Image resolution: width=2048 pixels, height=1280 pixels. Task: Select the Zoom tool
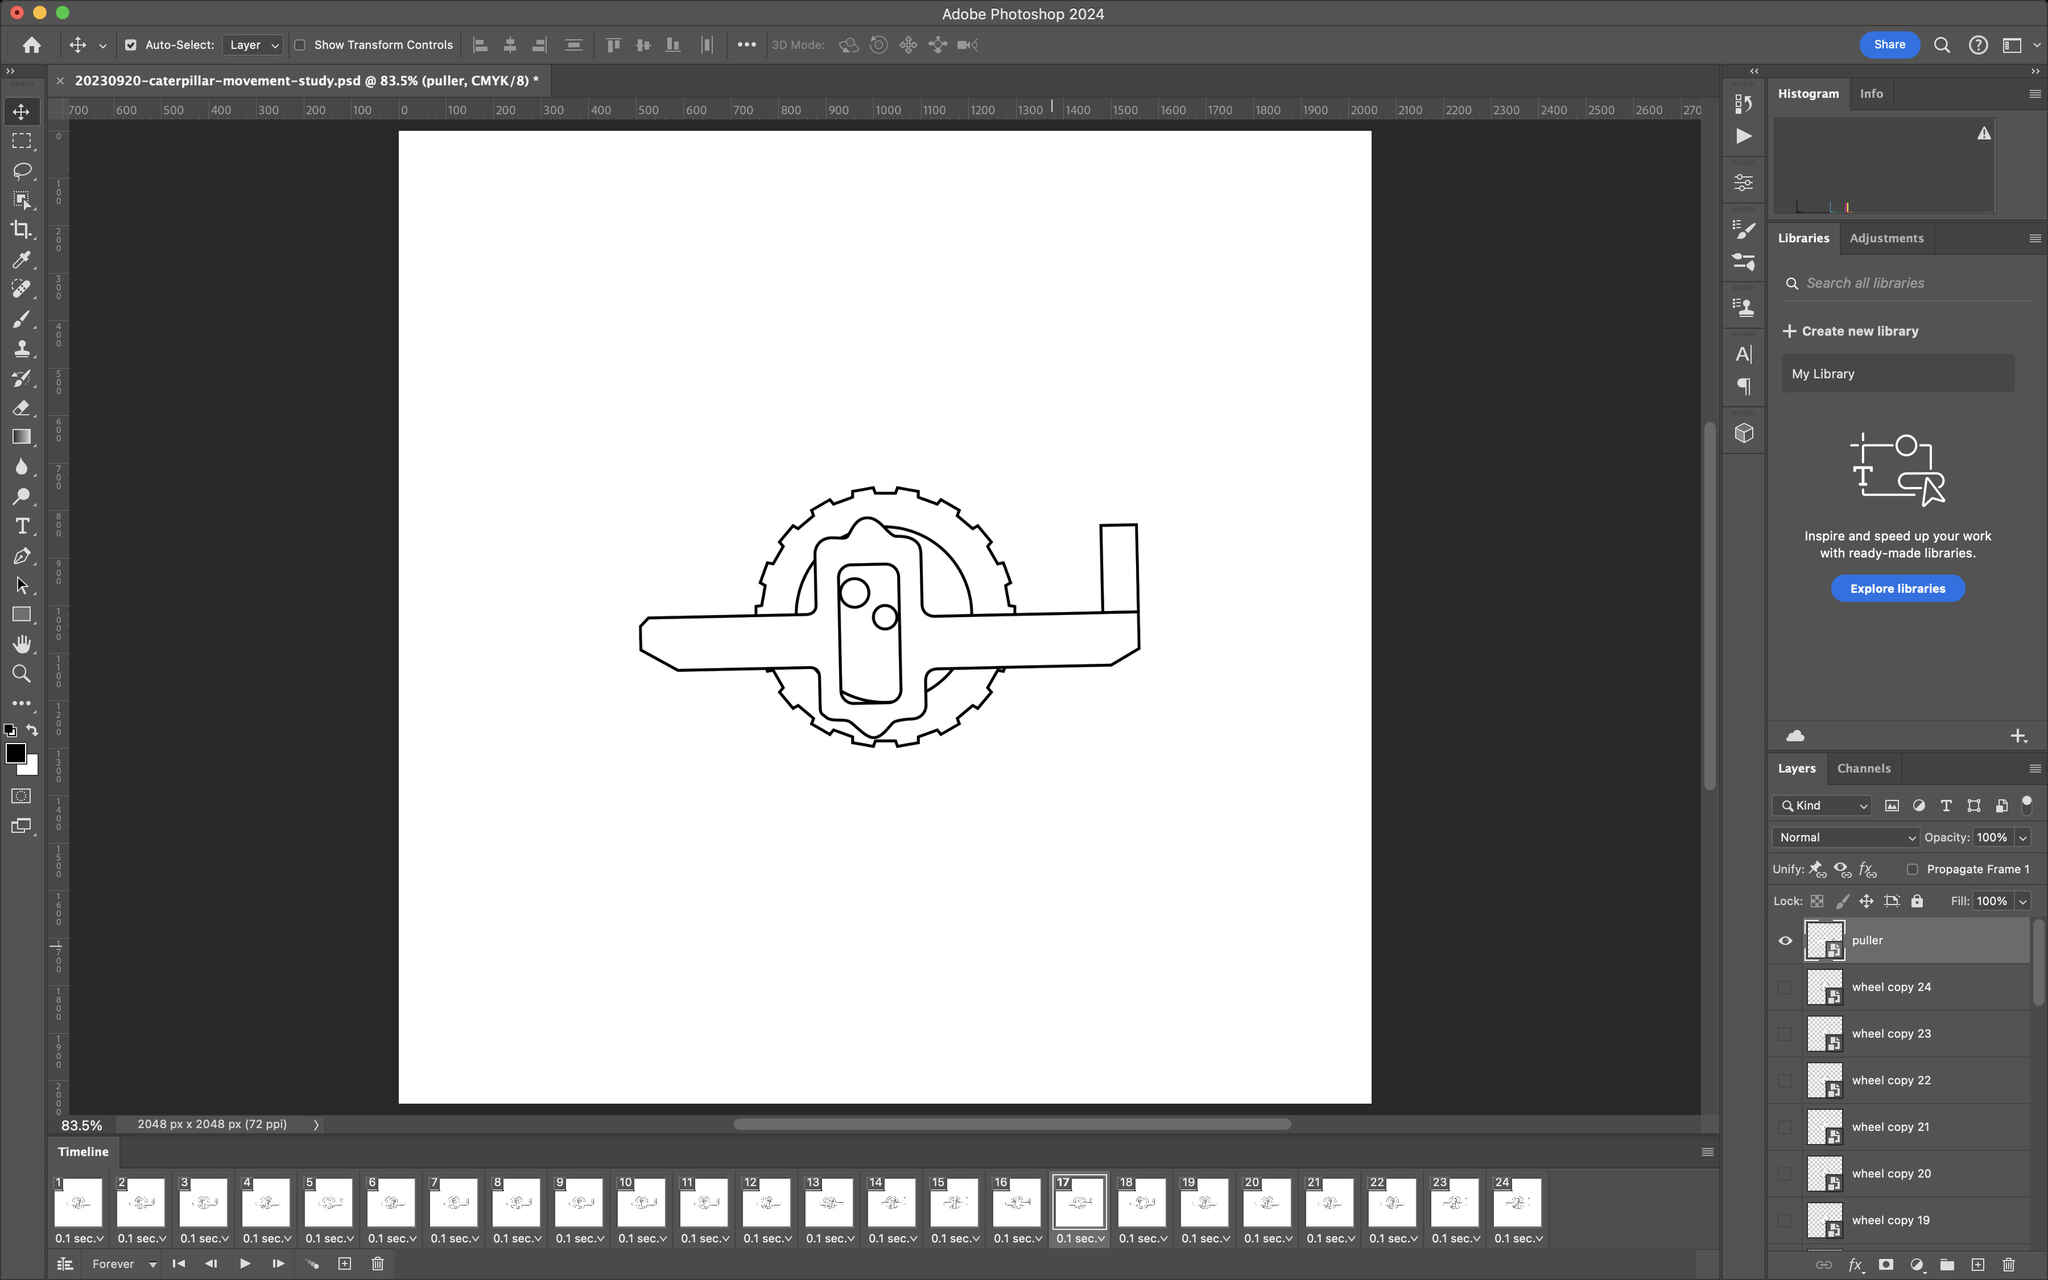point(21,674)
